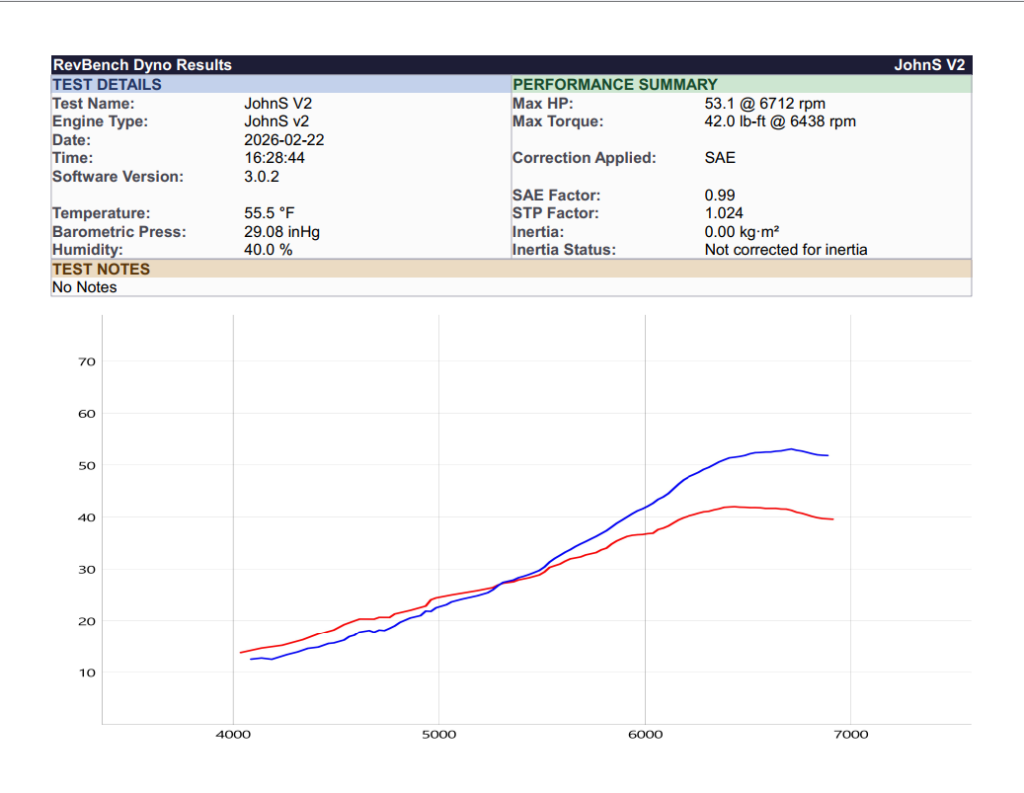The width and height of the screenshot is (1024, 793).
Task: Click the No Notes text field
Action: 85,287
